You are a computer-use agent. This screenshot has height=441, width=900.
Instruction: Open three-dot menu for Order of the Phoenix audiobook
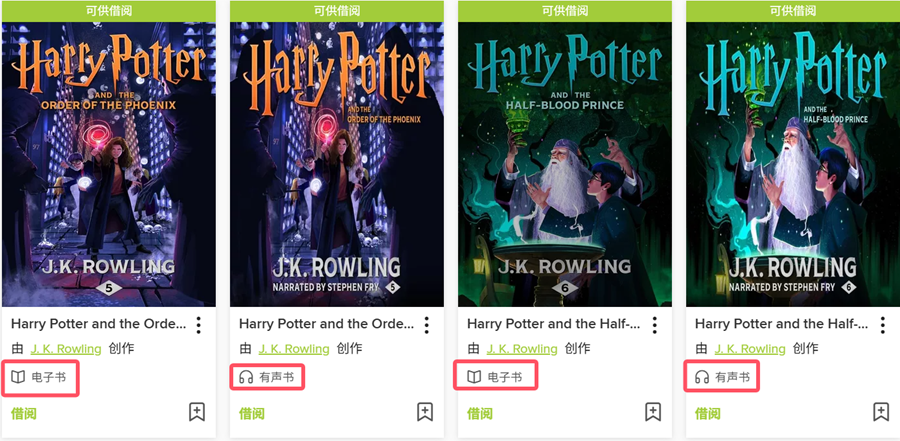[426, 324]
